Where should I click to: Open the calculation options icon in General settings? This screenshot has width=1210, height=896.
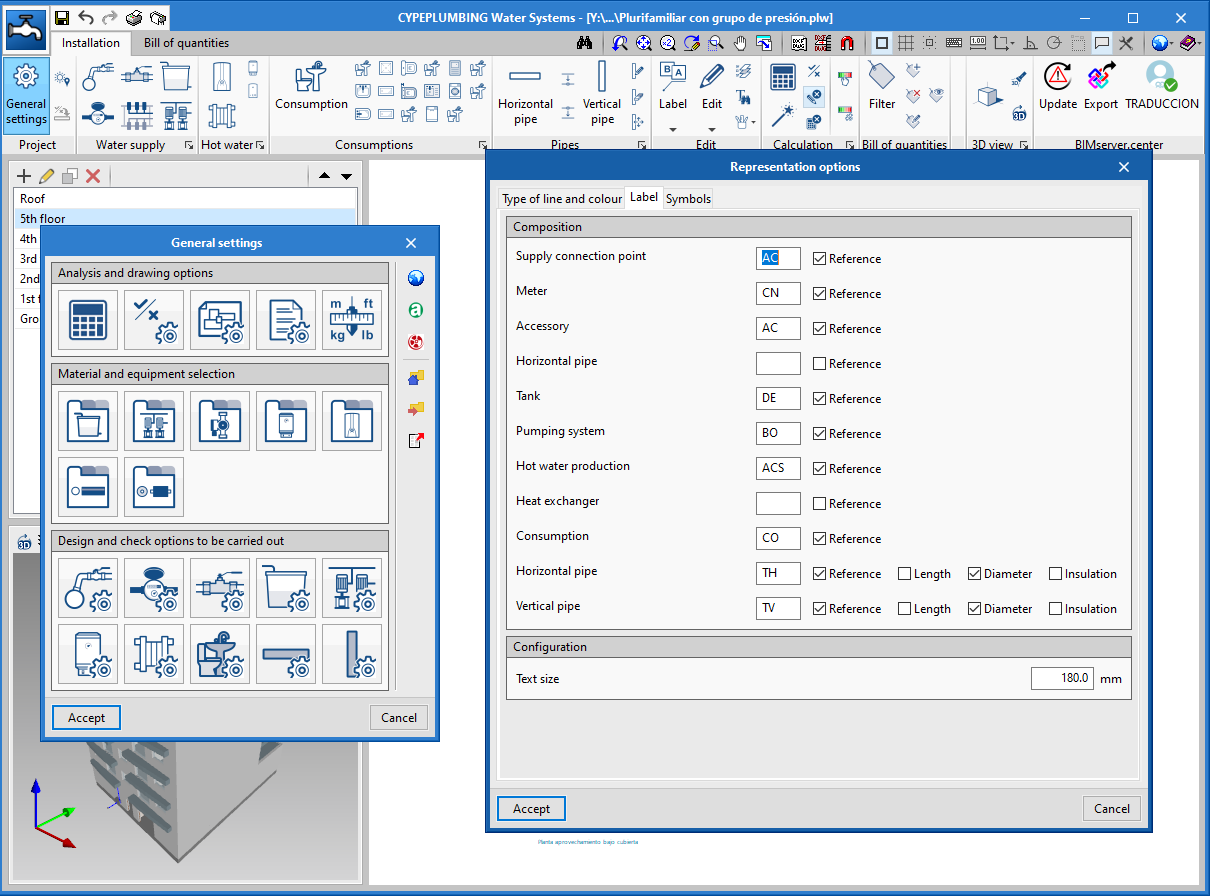[88, 320]
